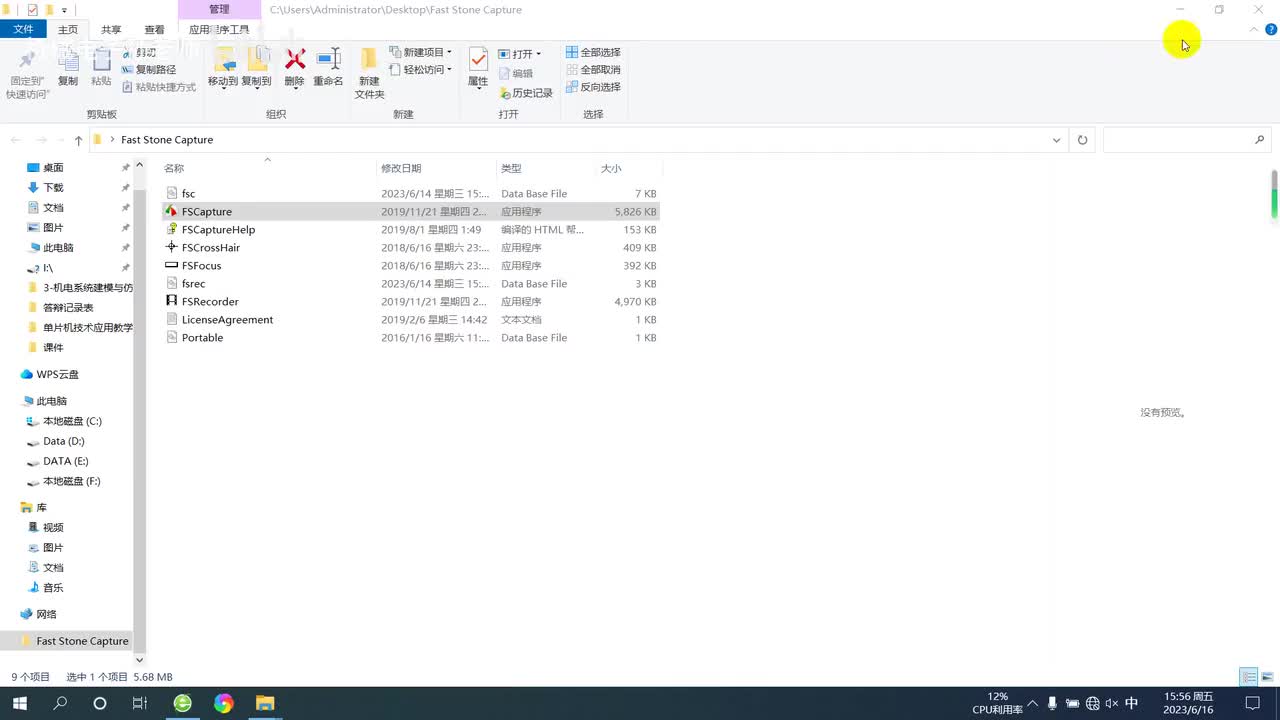This screenshot has width=1280, height=720.
Task: Open the taskbar search icon
Action: click(x=60, y=703)
